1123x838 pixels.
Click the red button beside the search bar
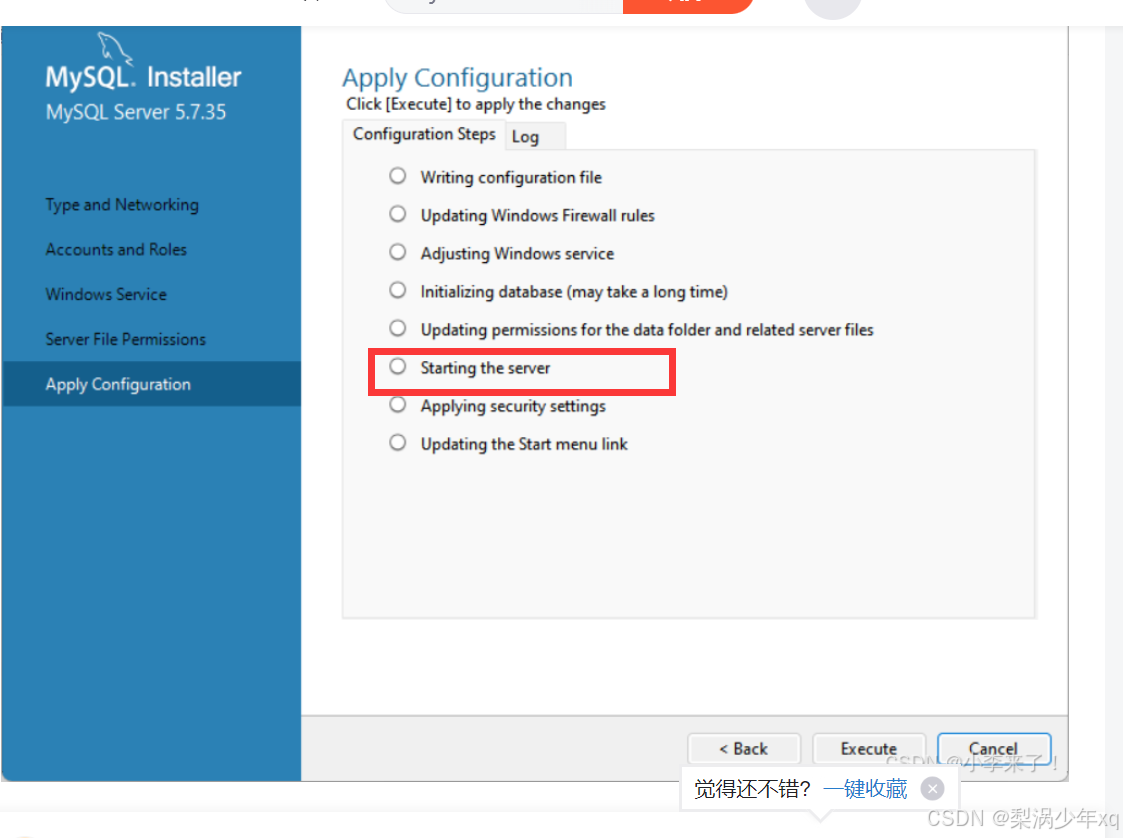(688, 5)
